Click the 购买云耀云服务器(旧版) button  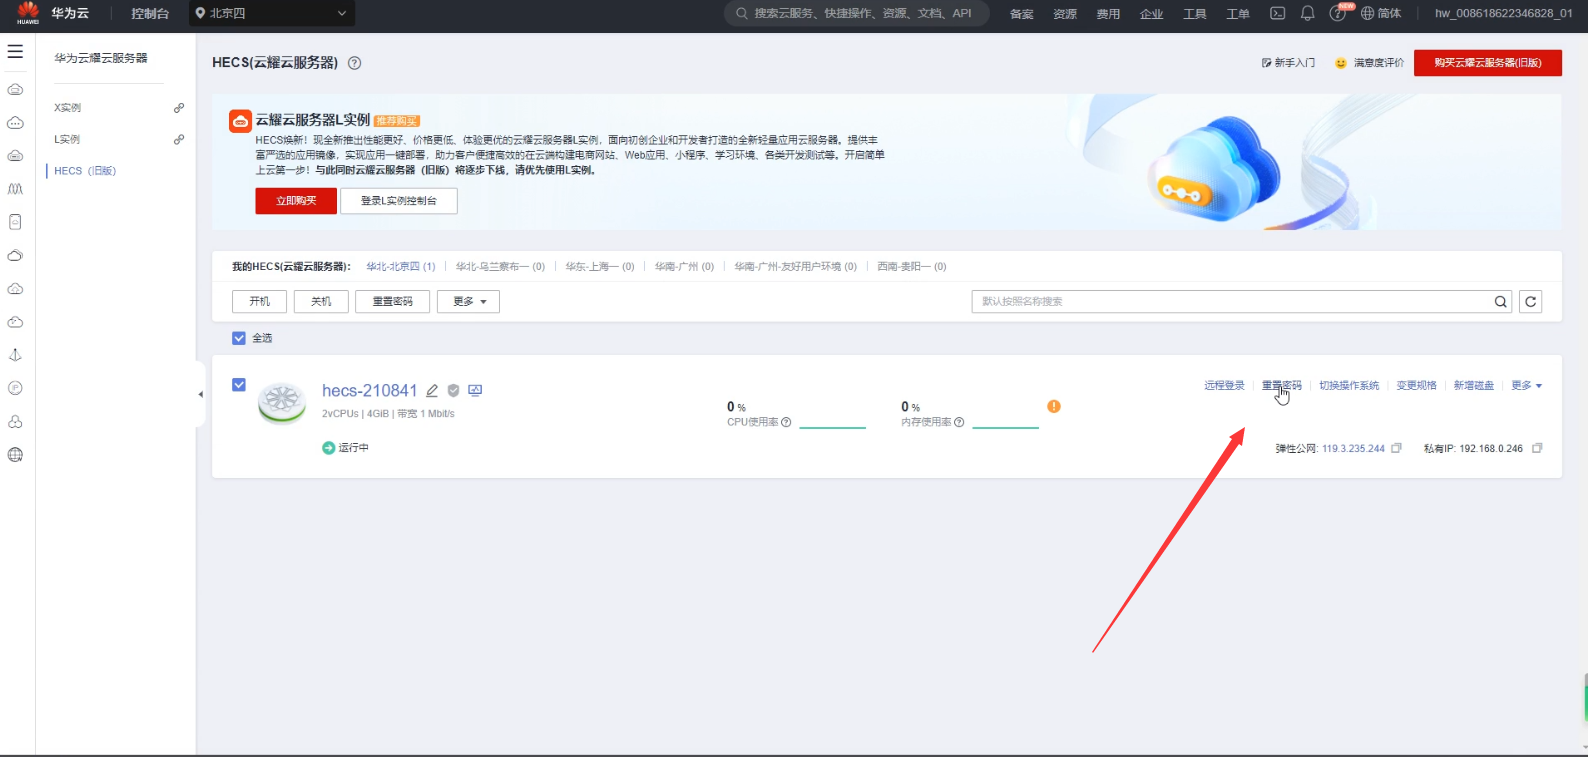pos(1488,63)
